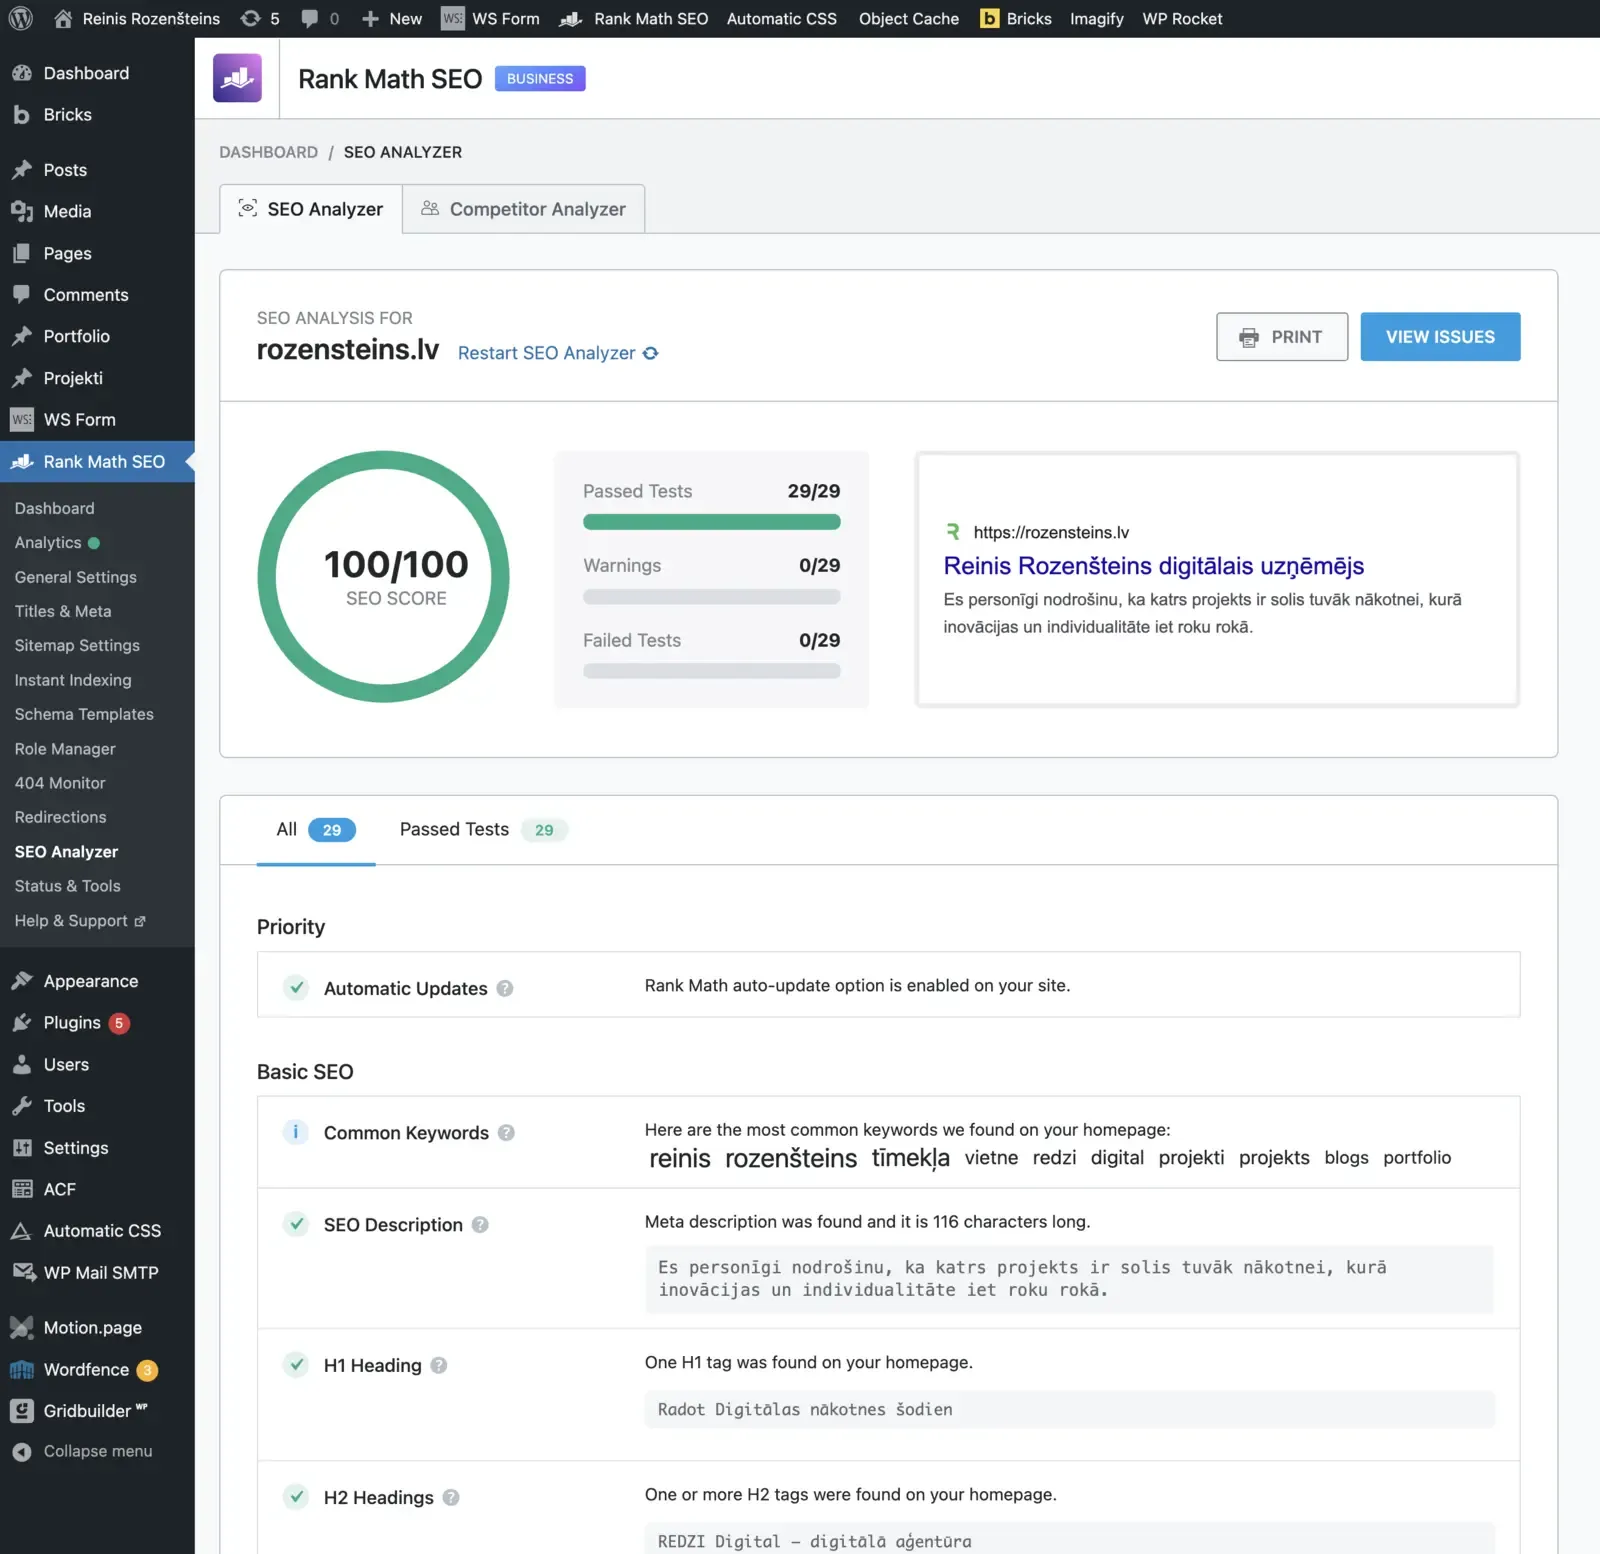Open Automatic CSS admin bar menu
The height and width of the screenshot is (1554, 1600).
[x=782, y=18]
